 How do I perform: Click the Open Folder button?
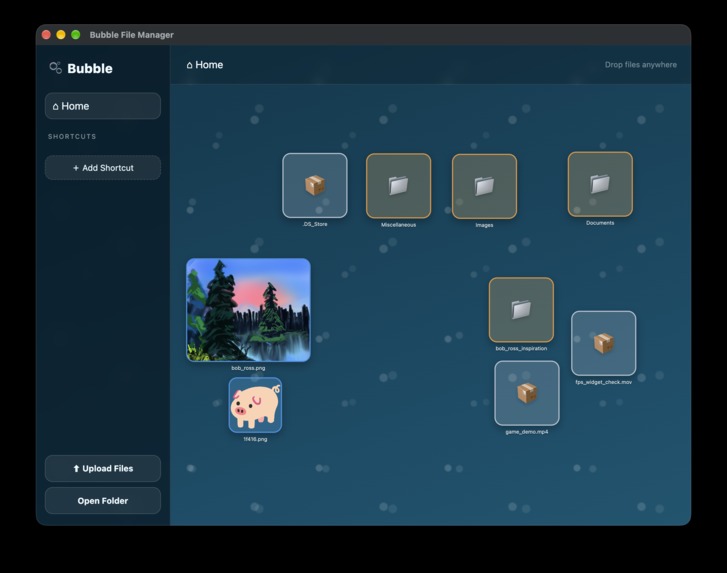(103, 501)
